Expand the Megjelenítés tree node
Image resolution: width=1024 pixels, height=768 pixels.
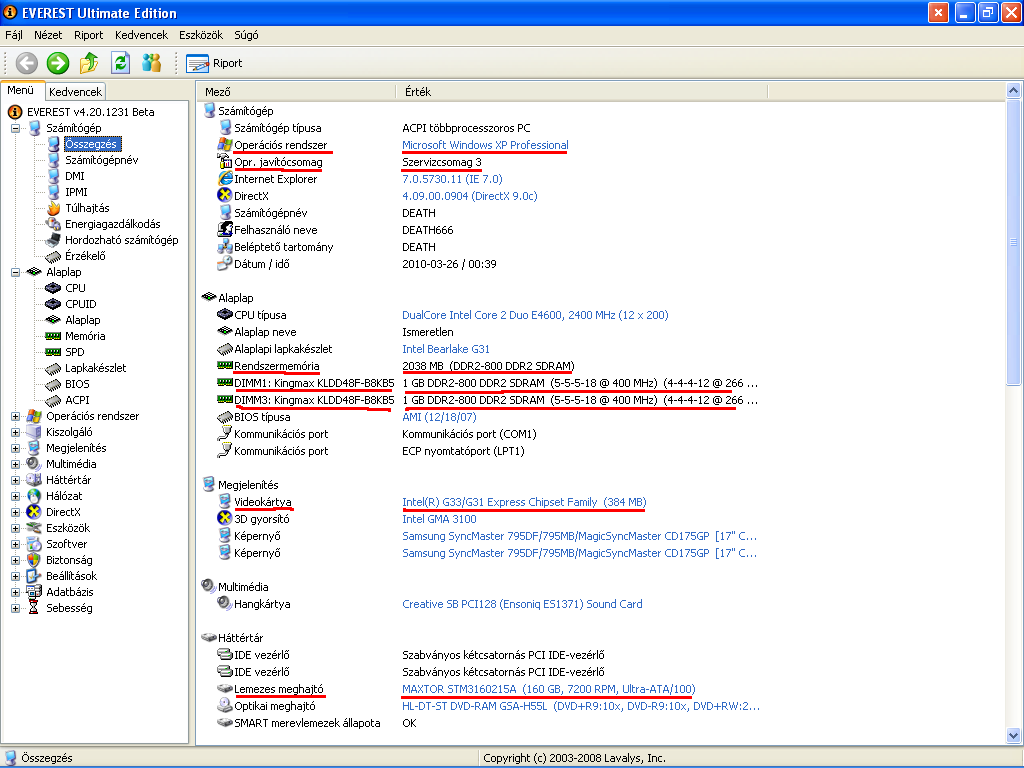pos(15,448)
